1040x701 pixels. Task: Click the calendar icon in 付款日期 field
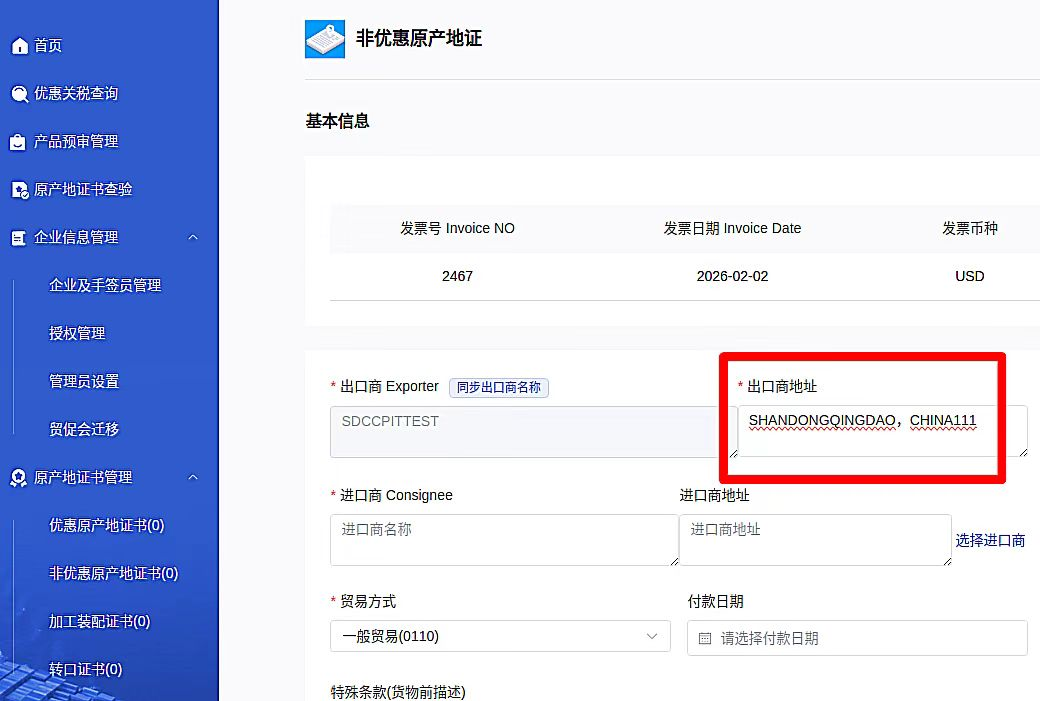[705, 638]
